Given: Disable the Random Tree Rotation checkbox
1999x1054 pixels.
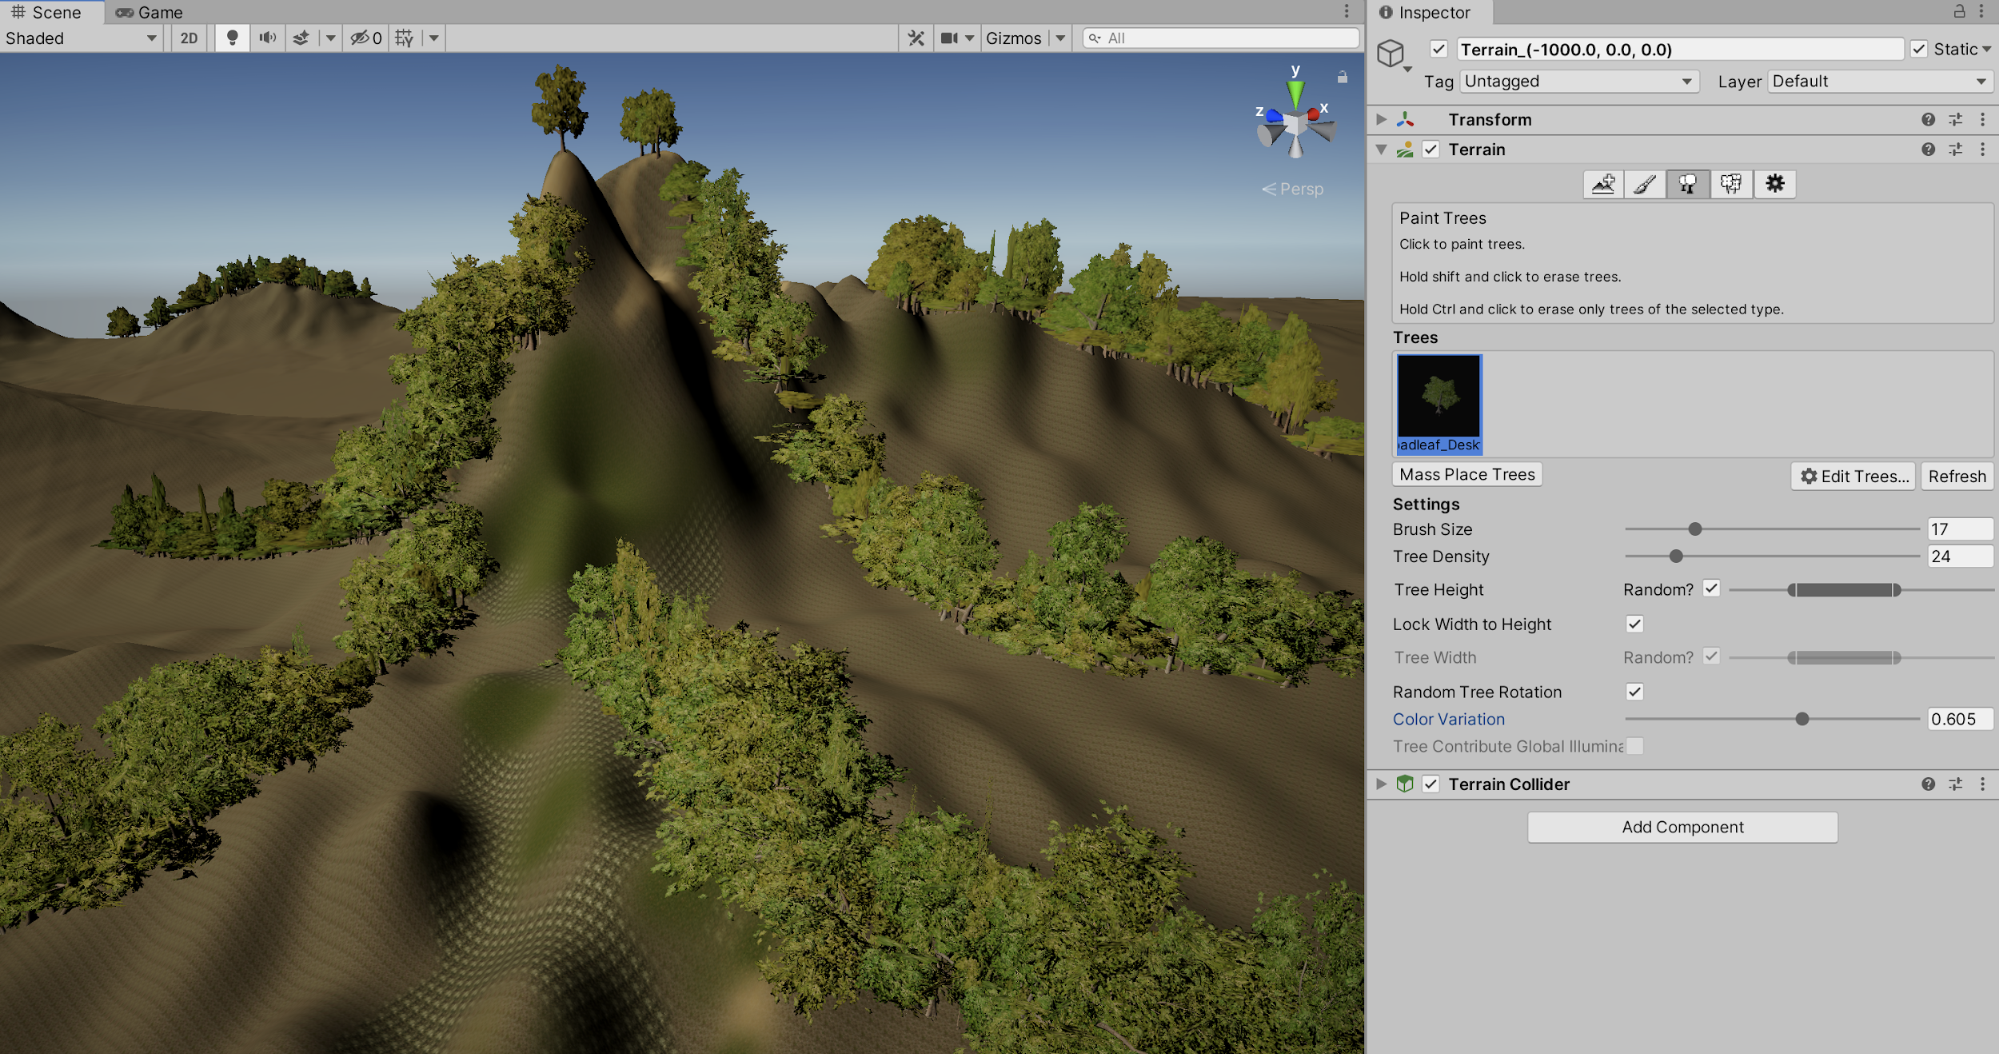Looking at the screenshot, I should (x=1635, y=692).
